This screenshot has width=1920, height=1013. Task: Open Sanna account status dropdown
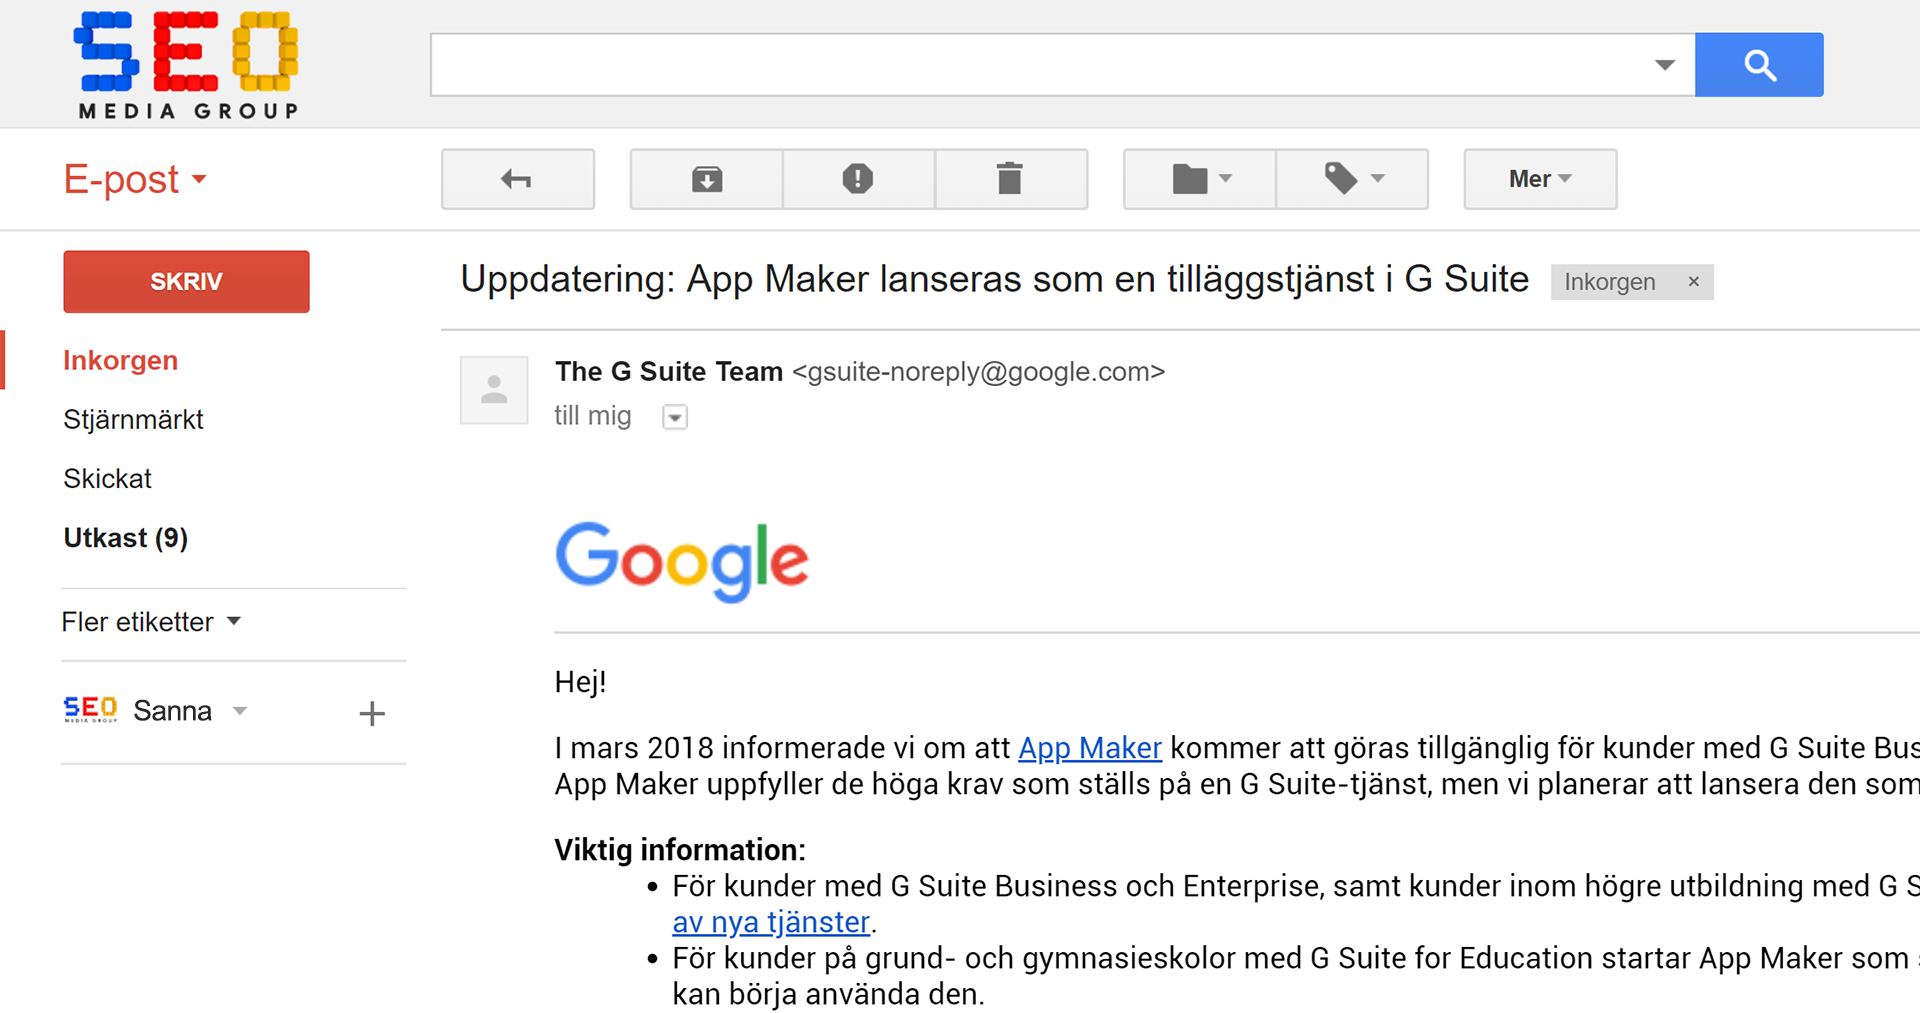click(x=240, y=711)
